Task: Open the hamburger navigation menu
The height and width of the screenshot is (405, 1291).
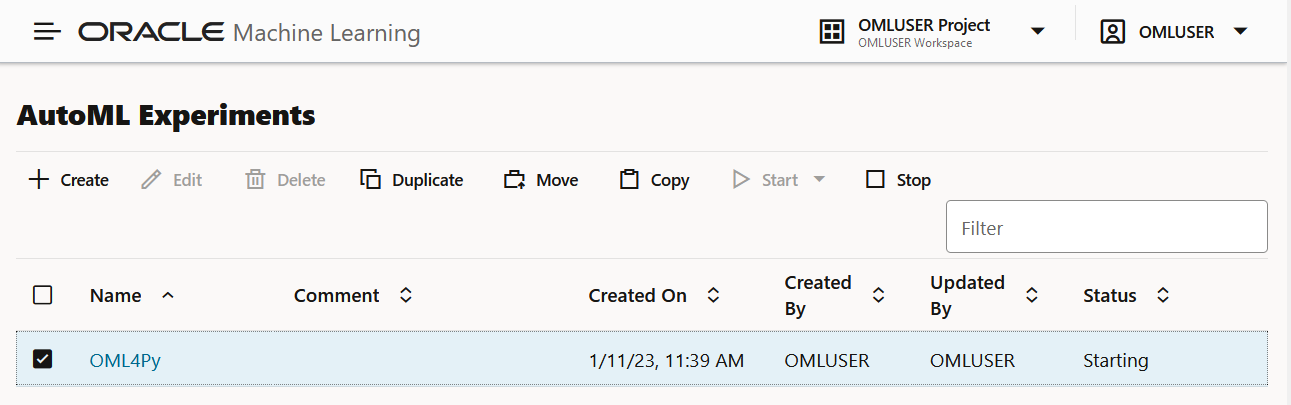Action: tap(47, 32)
